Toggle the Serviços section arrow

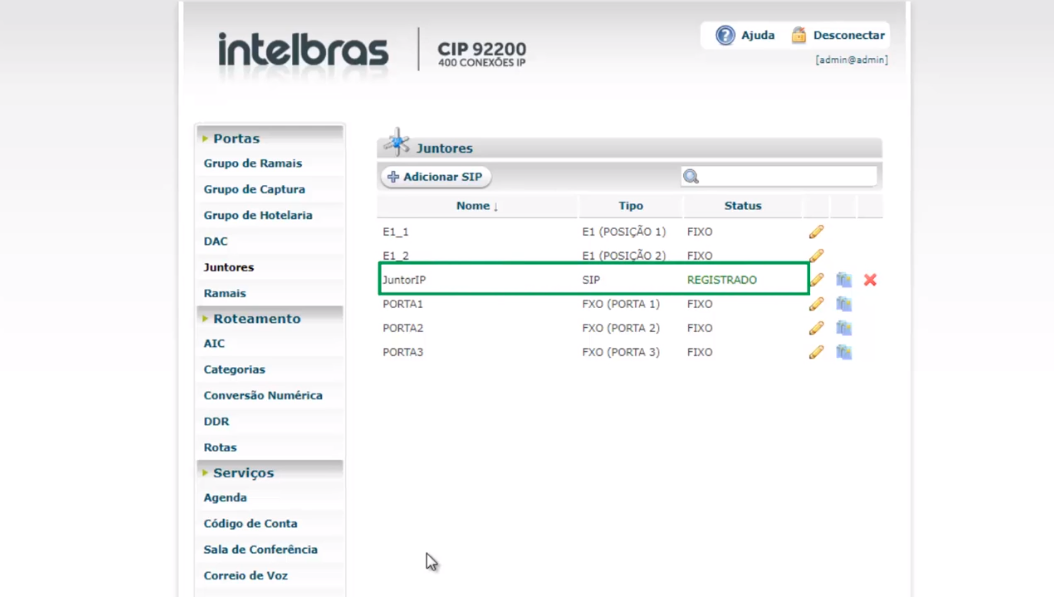(x=205, y=472)
